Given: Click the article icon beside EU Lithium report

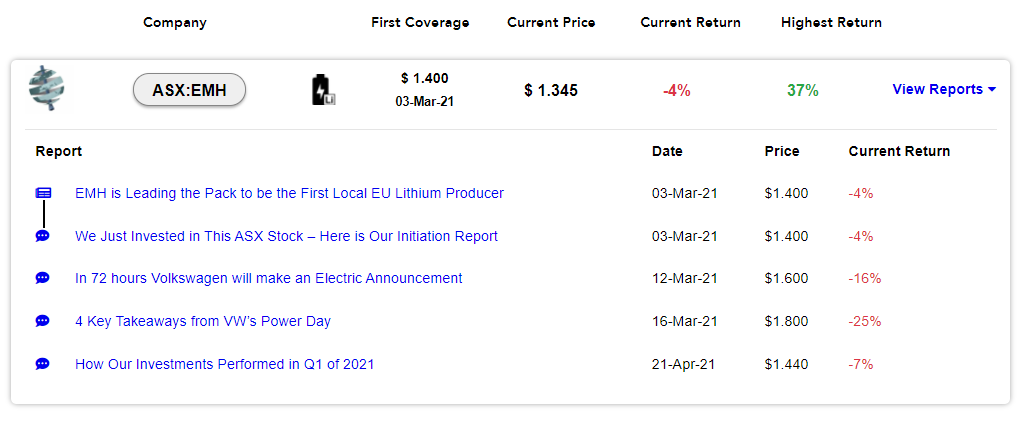Looking at the screenshot, I should (43, 193).
